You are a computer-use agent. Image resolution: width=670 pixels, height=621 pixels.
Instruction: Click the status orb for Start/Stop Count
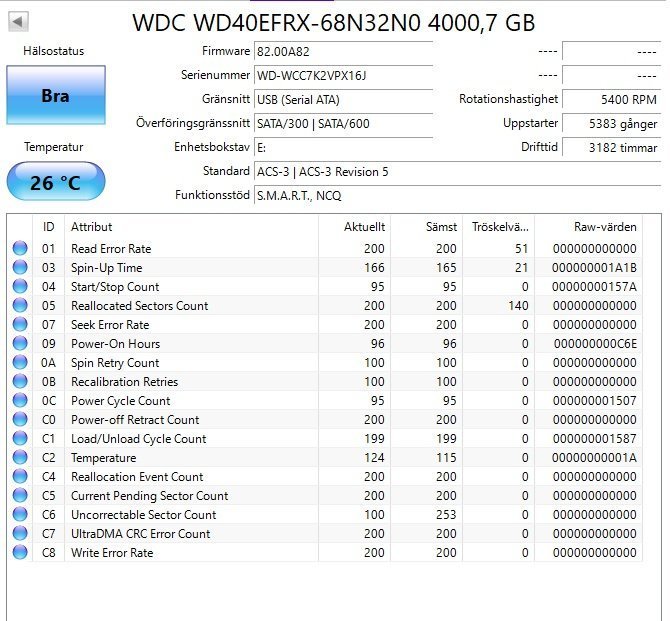(x=20, y=286)
